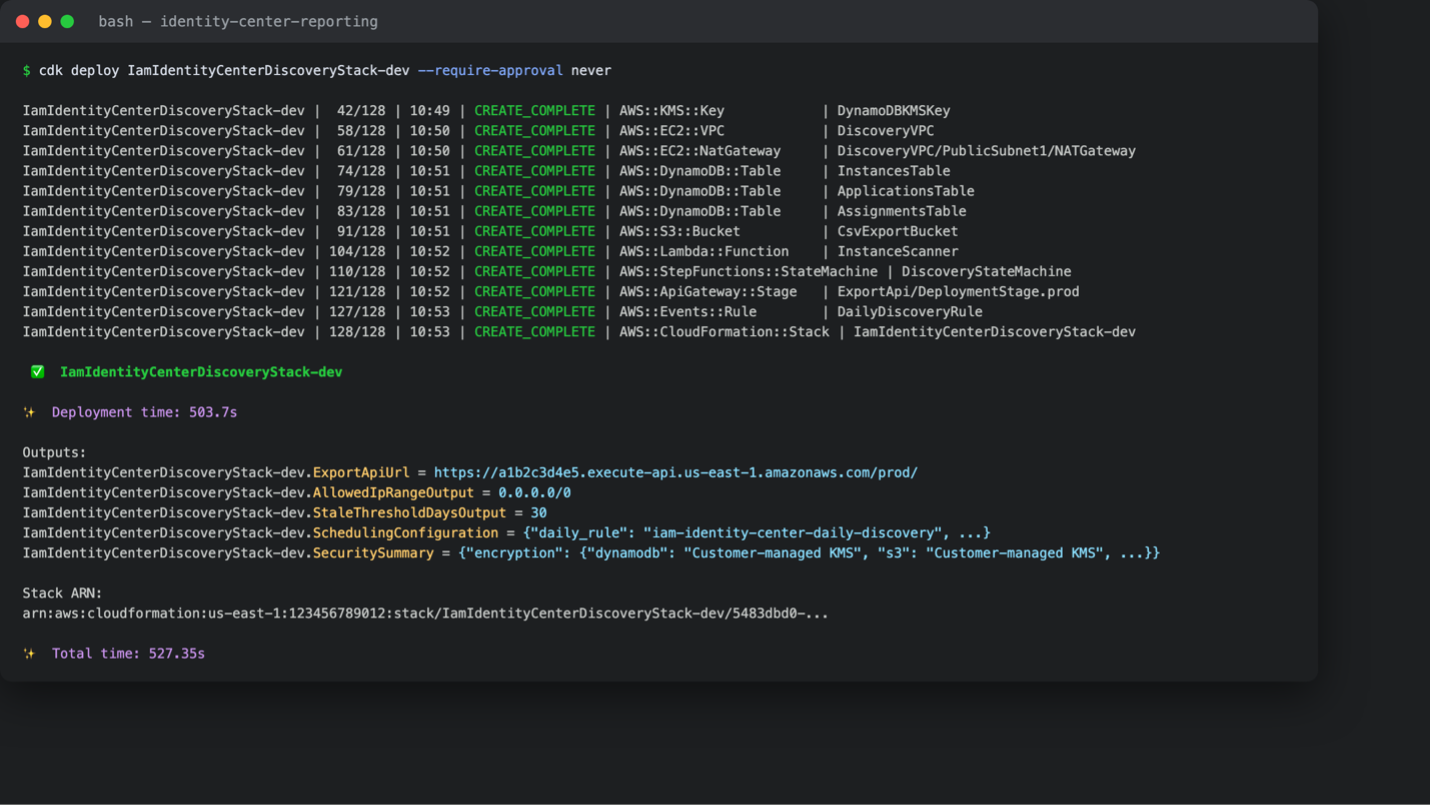Click the ExportApiUrl https link
This screenshot has width=1430, height=809.
click(x=676, y=472)
